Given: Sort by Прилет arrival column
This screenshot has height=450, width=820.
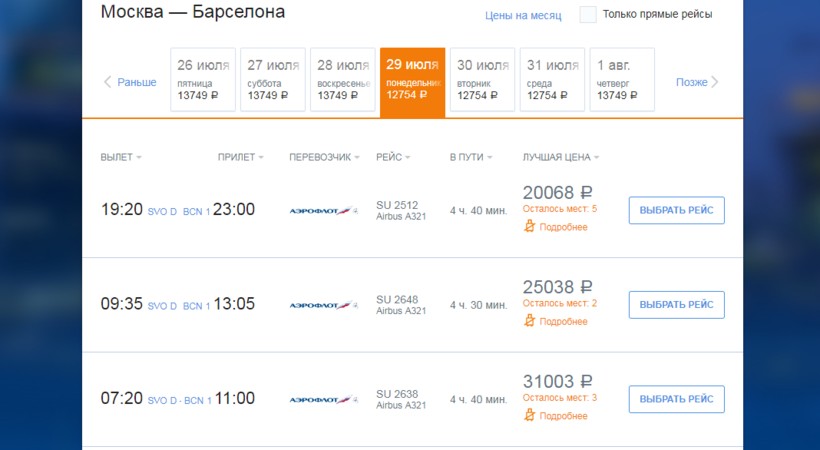Looking at the screenshot, I should (x=240, y=158).
